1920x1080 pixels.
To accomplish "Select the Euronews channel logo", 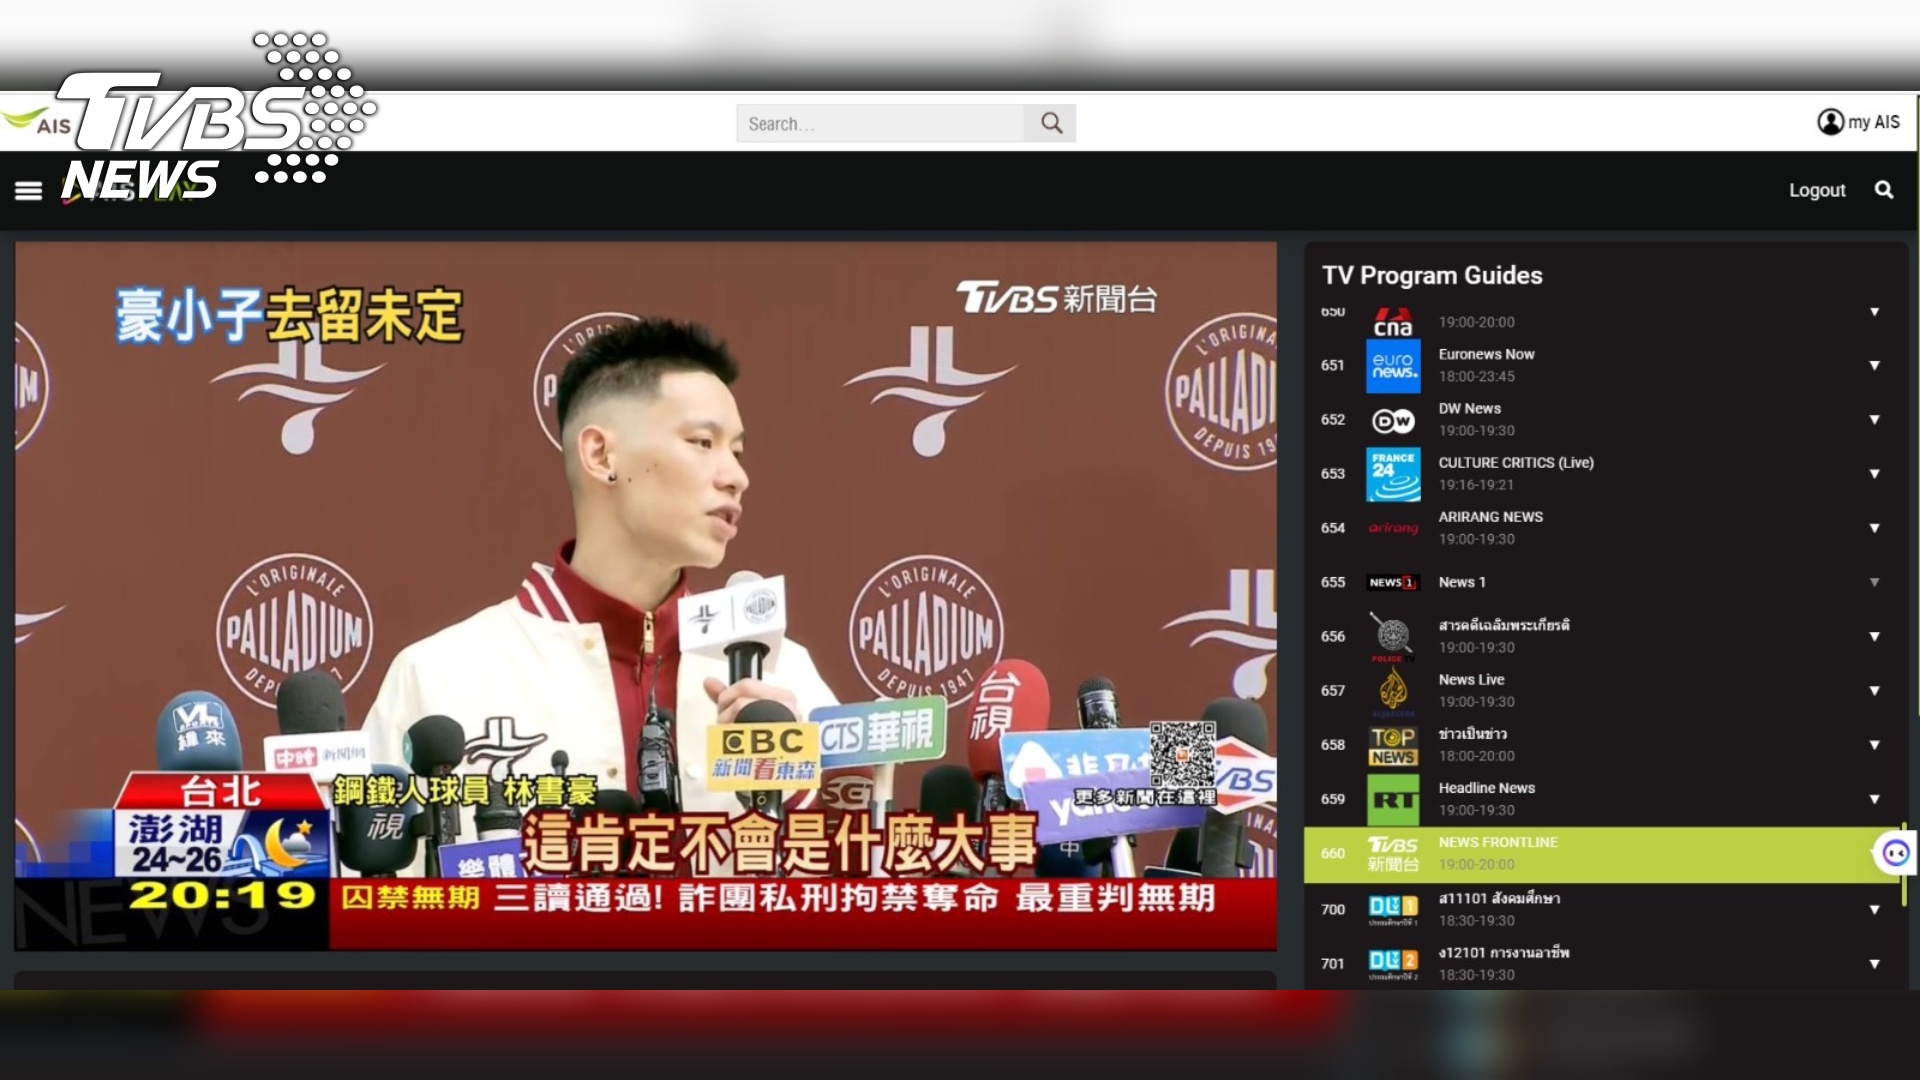I will pyautogui.click(x=1393, y=365).
